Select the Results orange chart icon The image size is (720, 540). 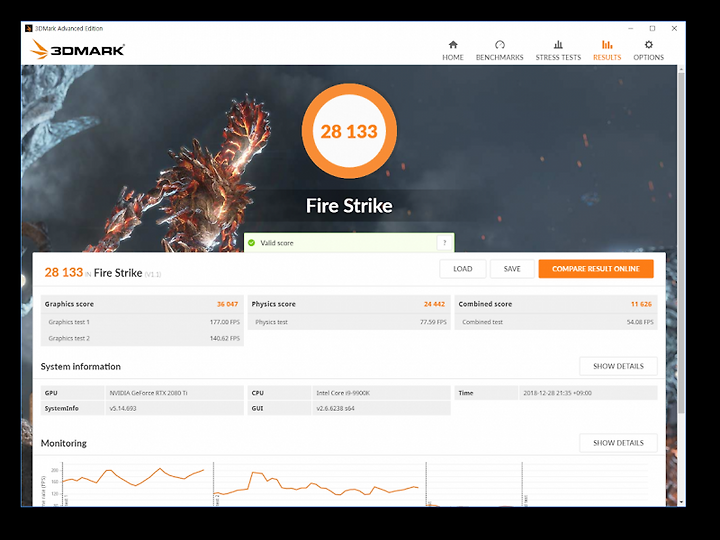[x=607, y=45]
